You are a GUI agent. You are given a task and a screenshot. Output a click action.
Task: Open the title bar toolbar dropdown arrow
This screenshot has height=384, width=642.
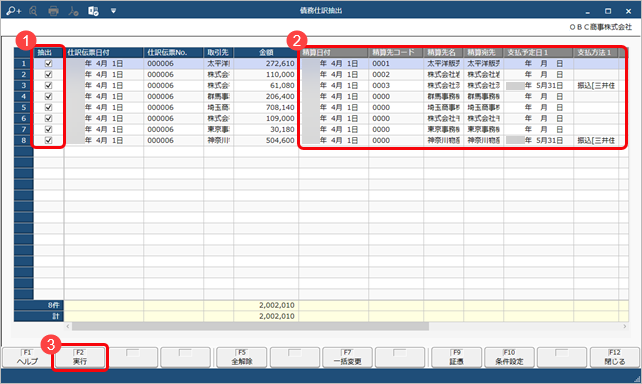click(113, 11)
